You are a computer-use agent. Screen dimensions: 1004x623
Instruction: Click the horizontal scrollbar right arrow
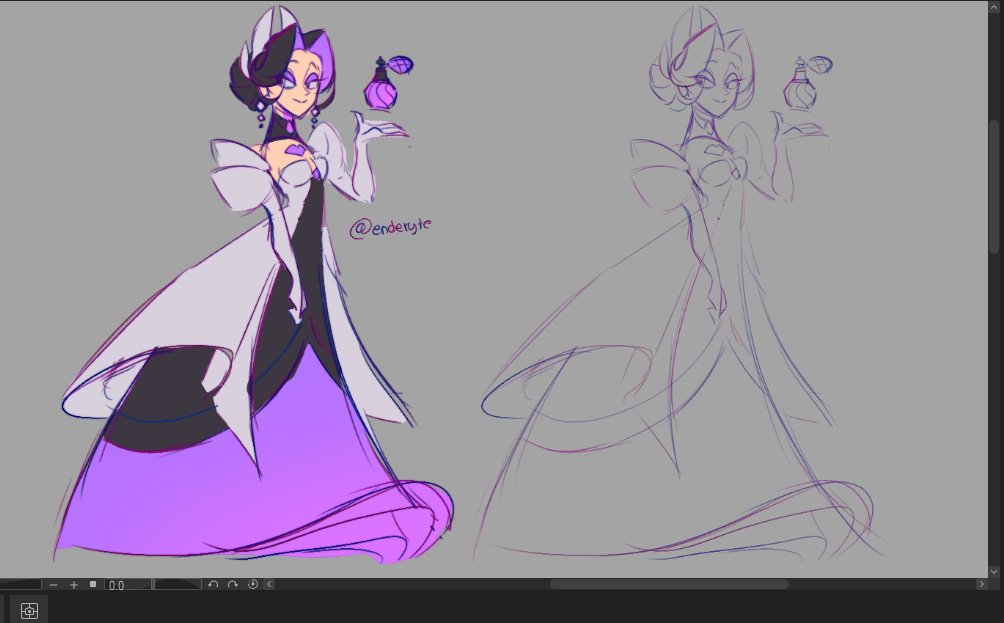[x=981, y=584]
